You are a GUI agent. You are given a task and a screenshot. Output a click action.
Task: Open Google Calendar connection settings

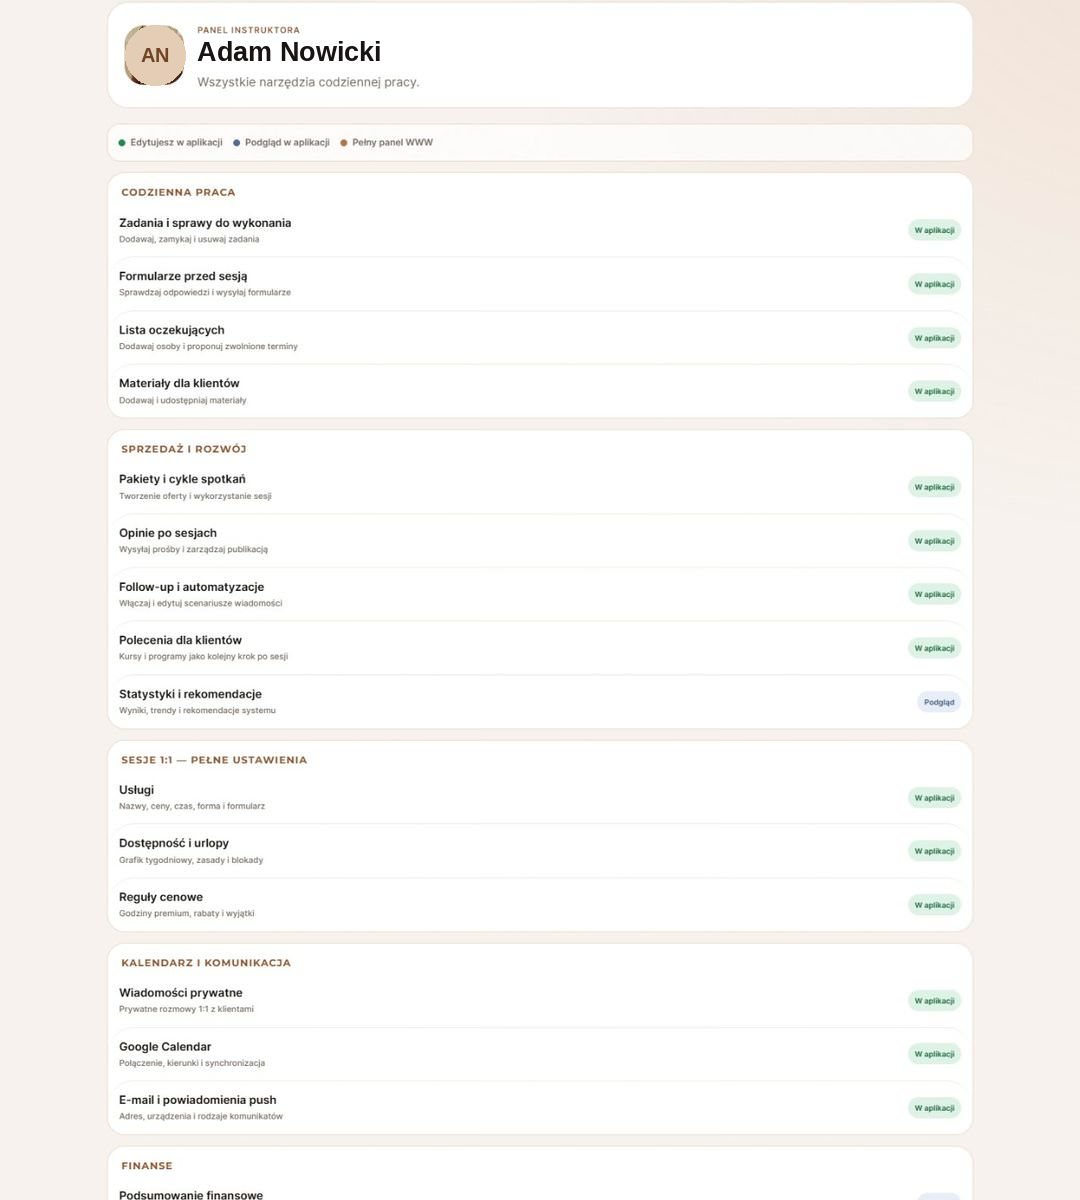coord(540,1054)
